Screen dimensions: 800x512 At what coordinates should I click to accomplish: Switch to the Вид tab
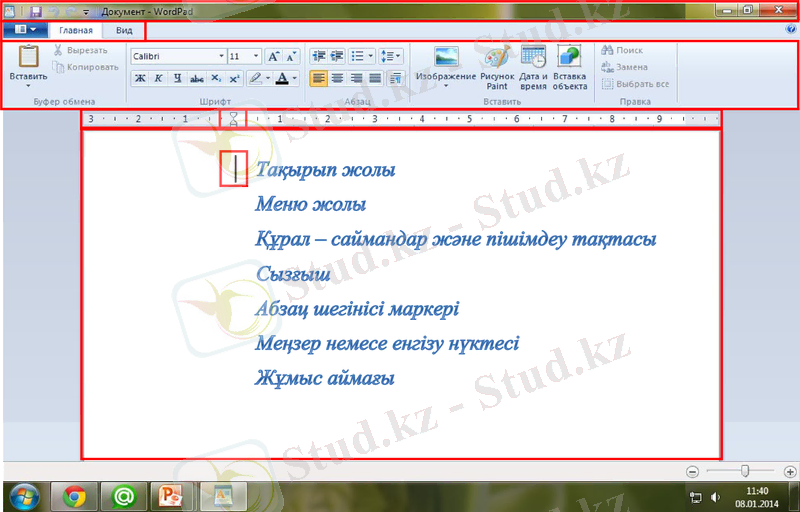point(124,31)
